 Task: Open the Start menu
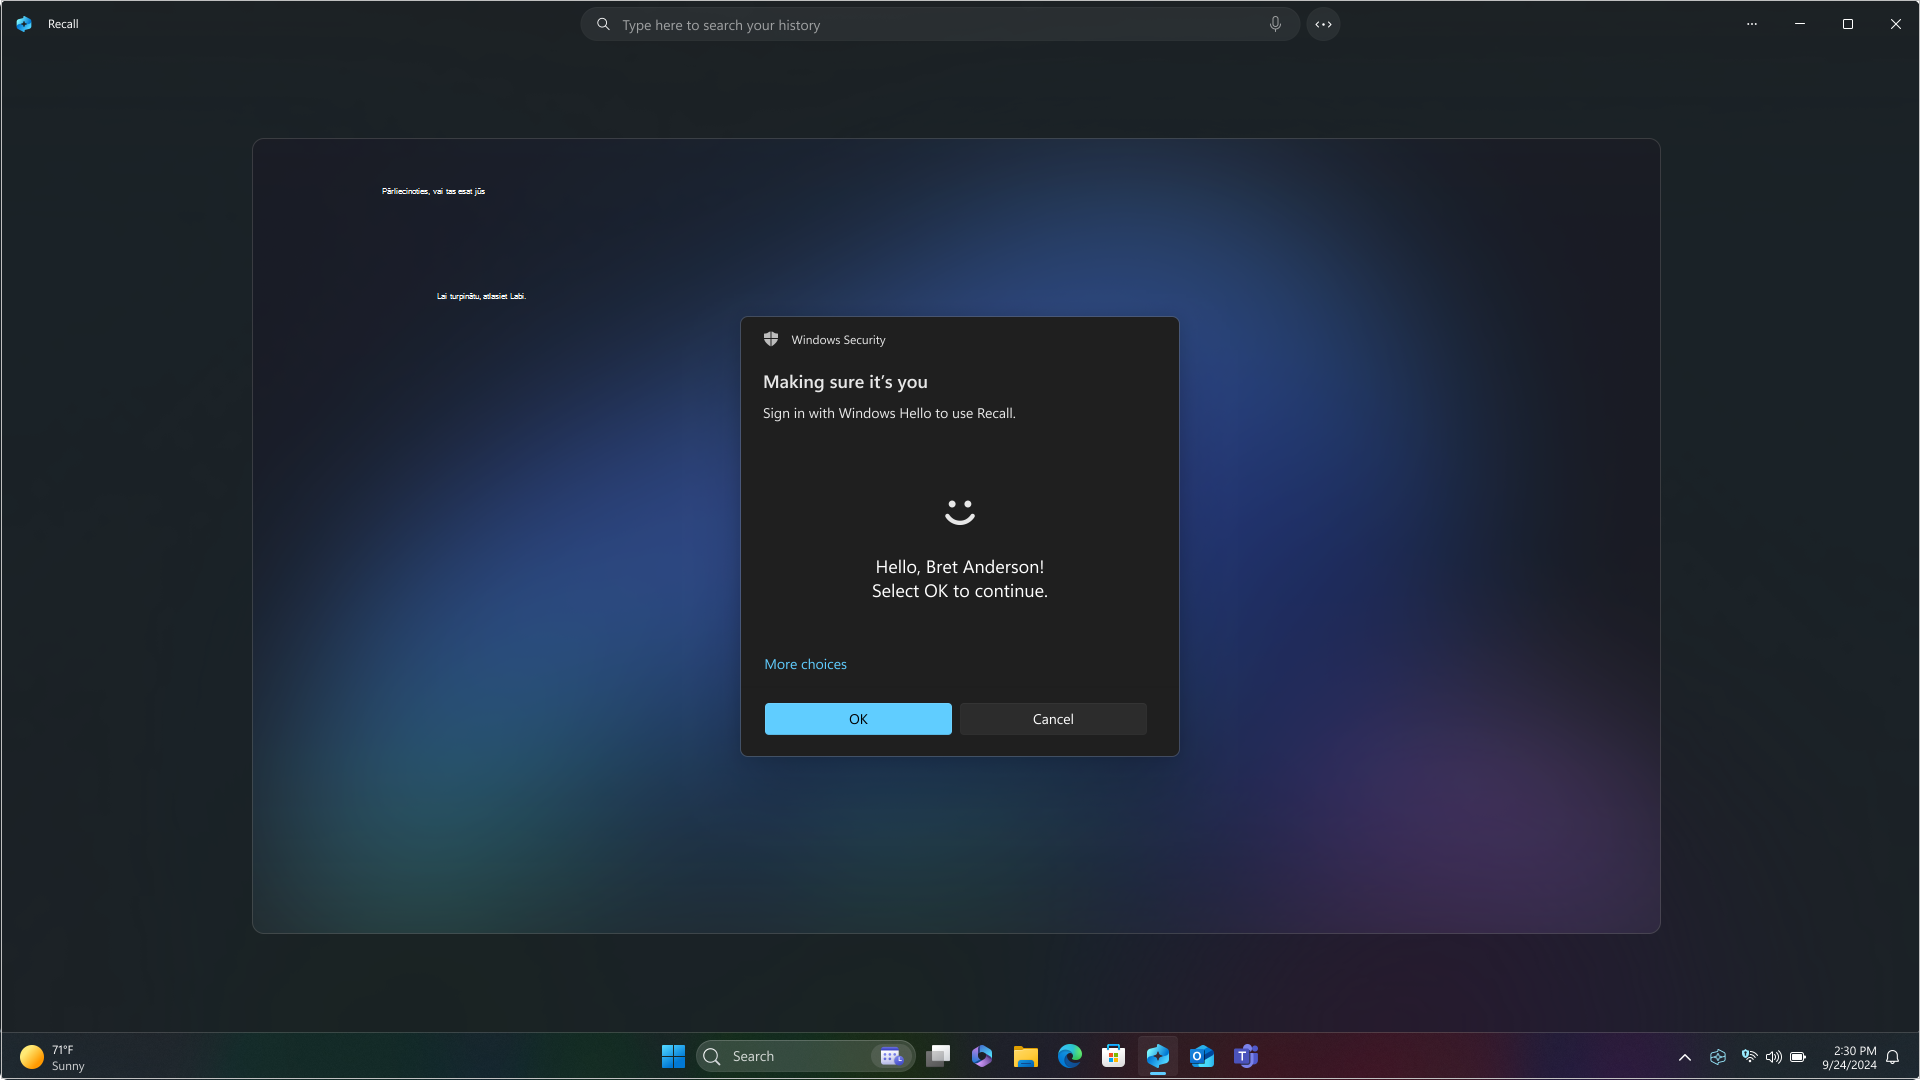coord(673,1056)
